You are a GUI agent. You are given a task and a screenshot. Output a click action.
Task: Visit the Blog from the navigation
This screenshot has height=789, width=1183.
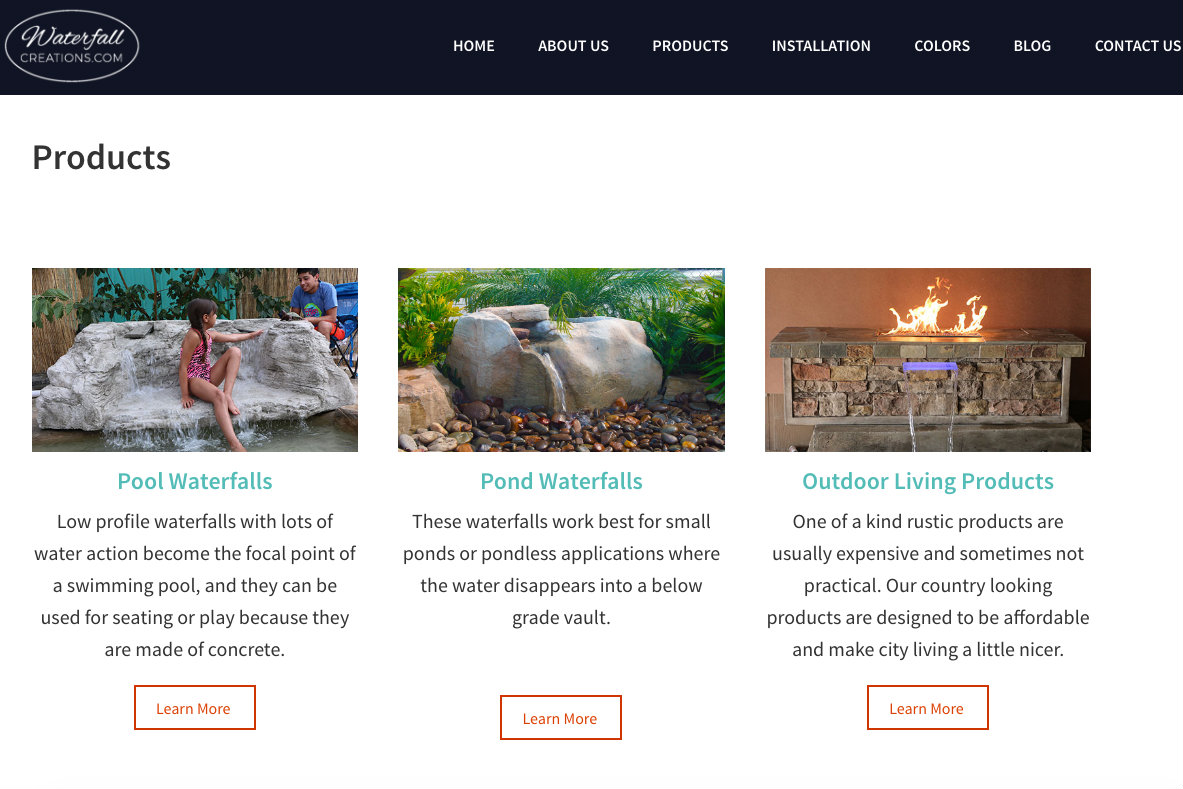point(1032,46)
